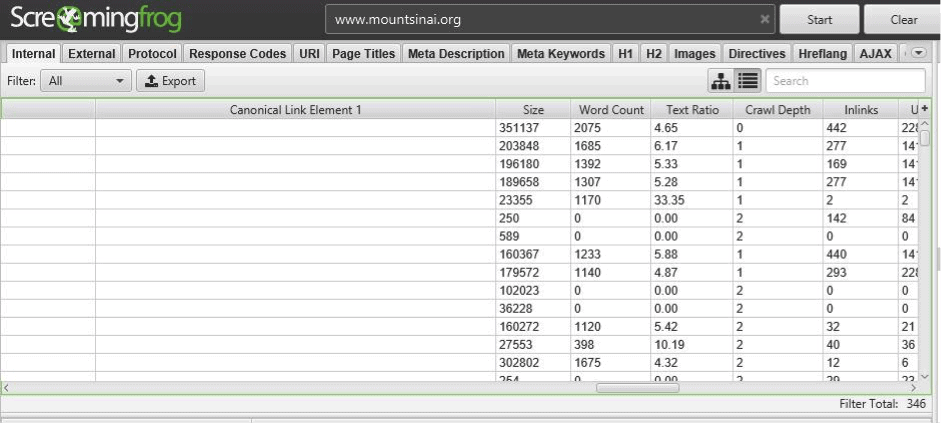Viewport: 941px width, 423px height.
Task: Sort by Canonical Link Element 1 column
Action: click(295, 110)
